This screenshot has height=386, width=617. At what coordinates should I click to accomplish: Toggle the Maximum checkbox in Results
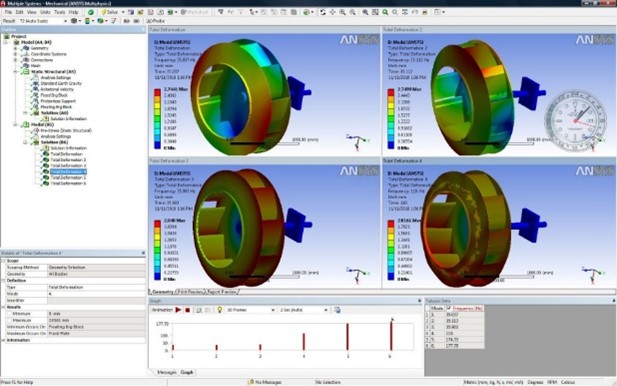coord(9,320)
